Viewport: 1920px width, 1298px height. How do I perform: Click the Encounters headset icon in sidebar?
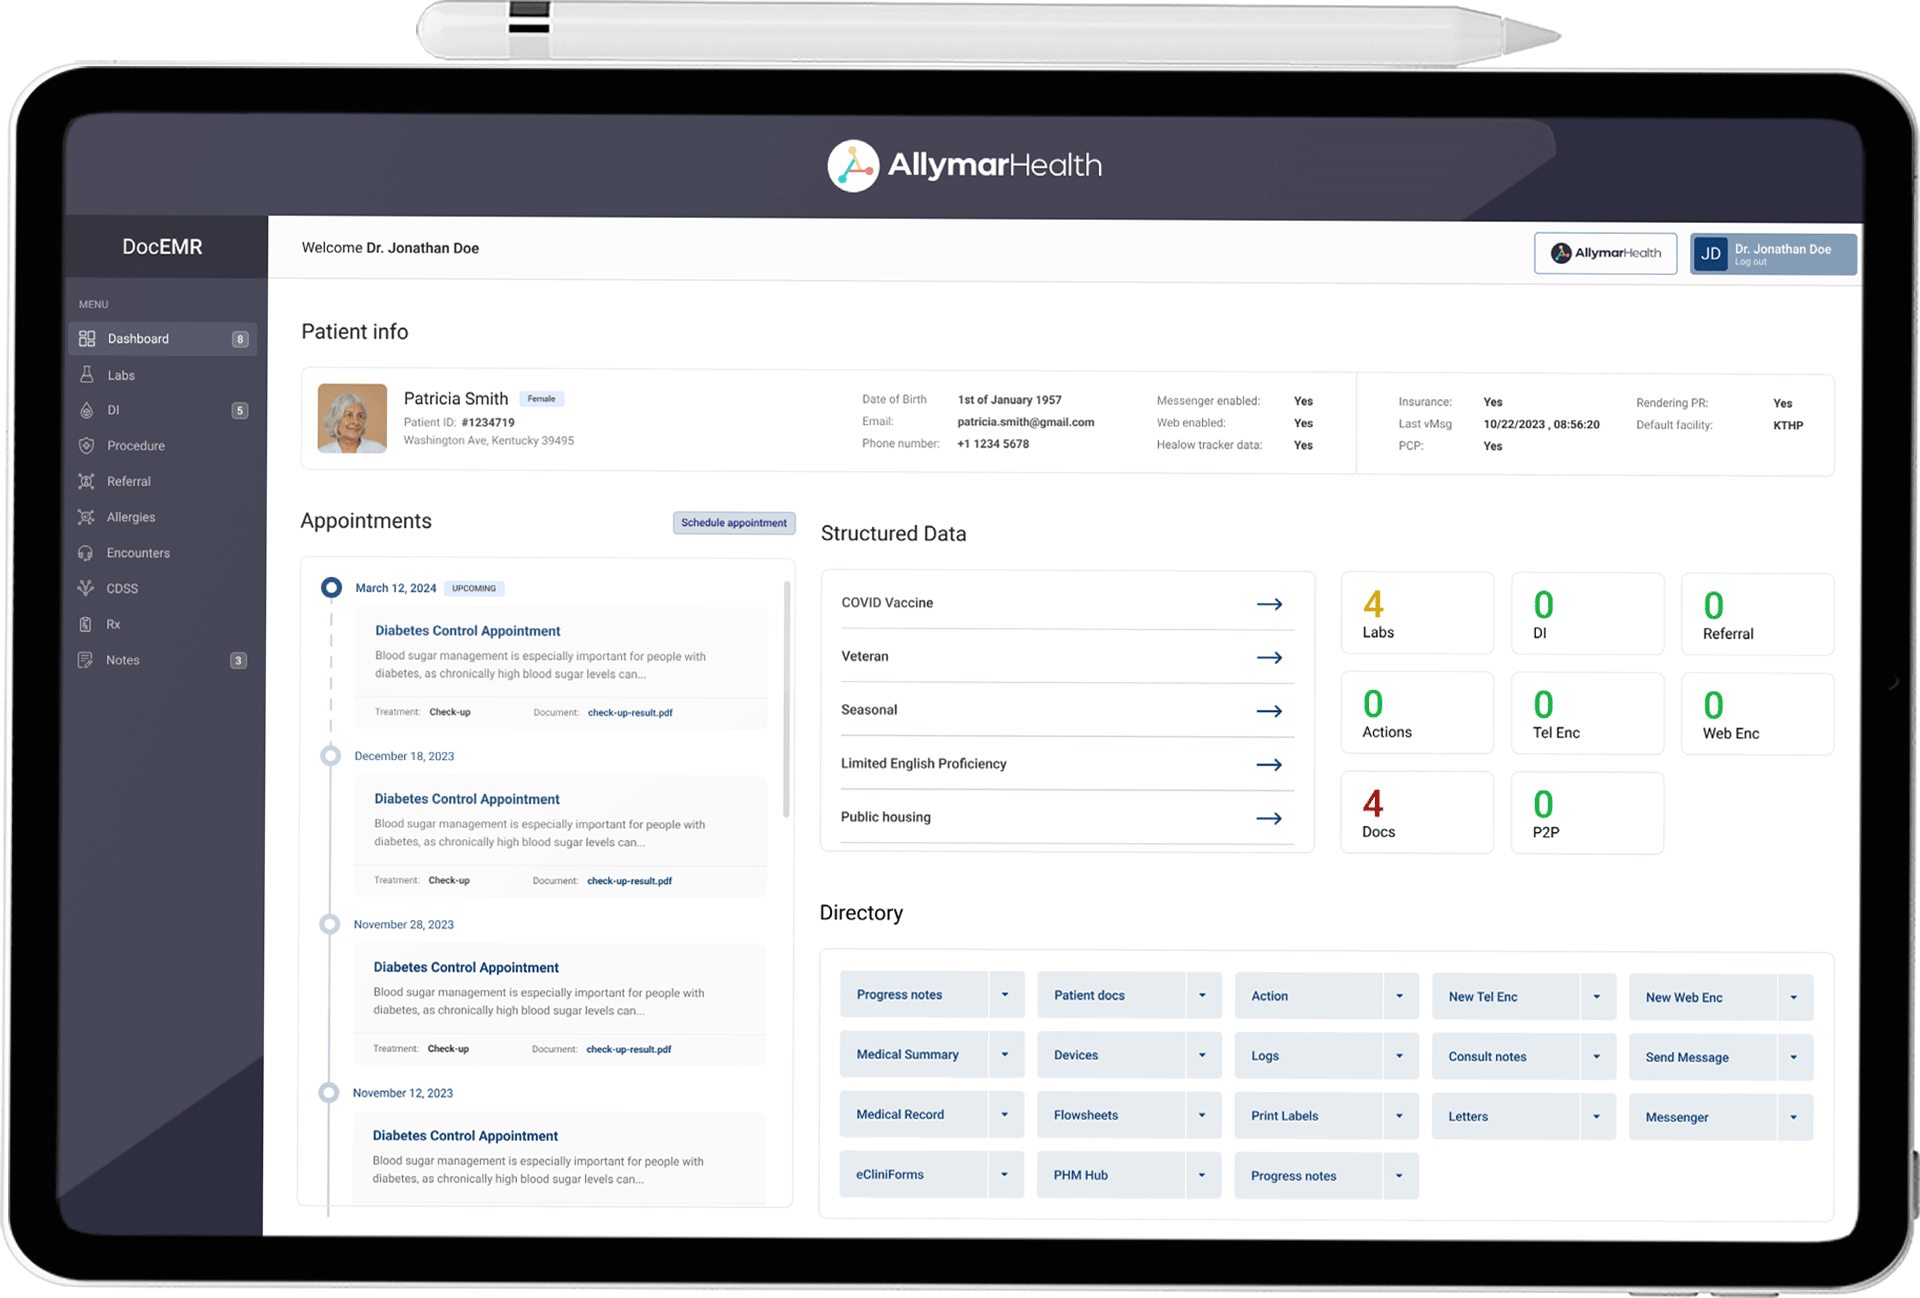tap(86, 553)
